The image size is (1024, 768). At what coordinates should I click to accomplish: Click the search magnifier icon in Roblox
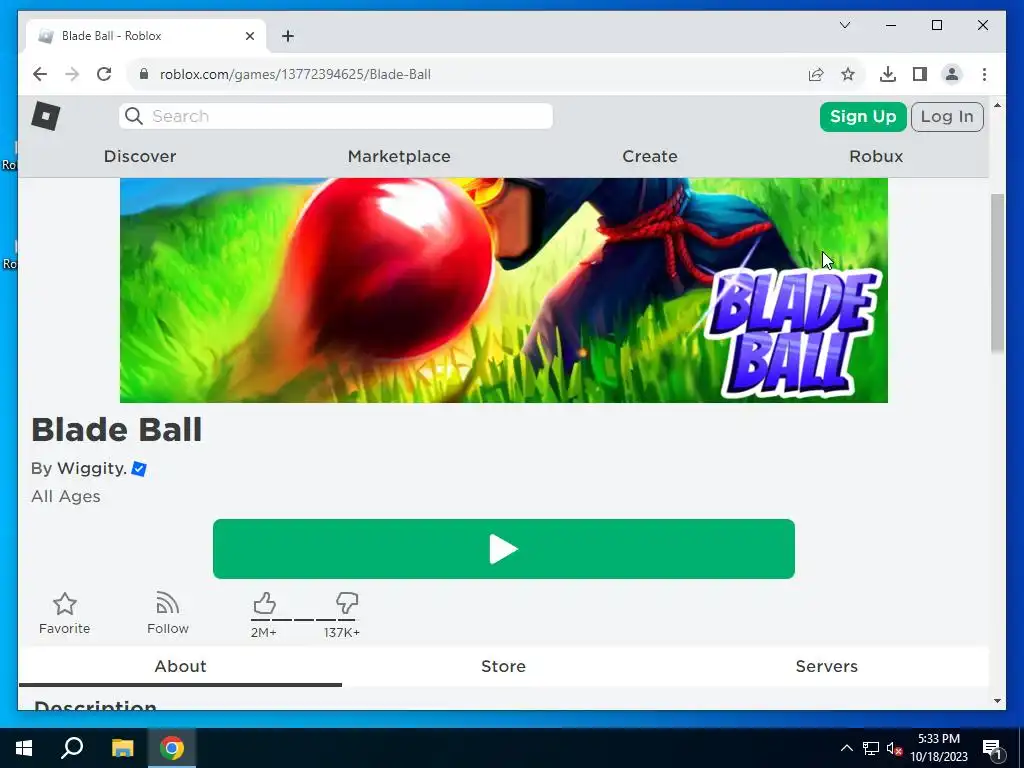(x=134, y=116)
